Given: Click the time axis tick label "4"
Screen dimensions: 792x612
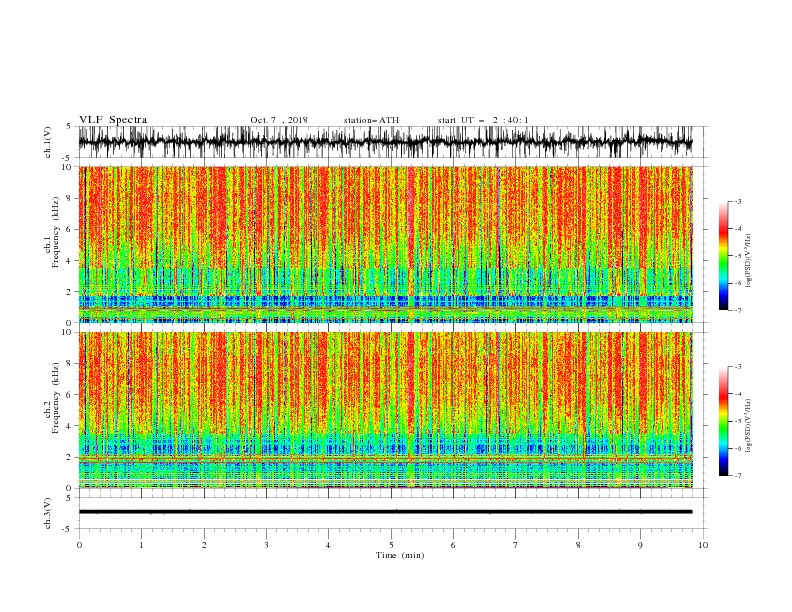Looking at the screenshot, I should click(x=328, y=545).
